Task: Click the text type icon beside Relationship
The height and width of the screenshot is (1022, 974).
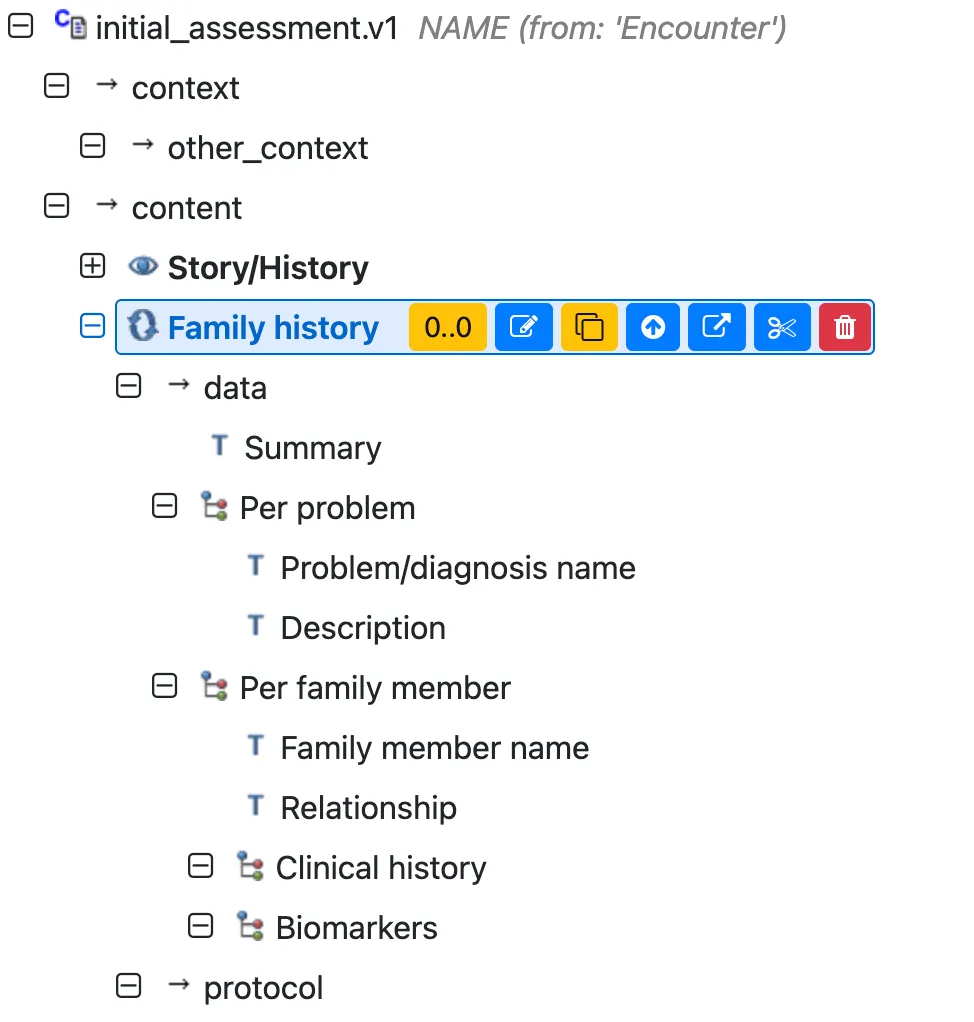Action: point(255,805)
